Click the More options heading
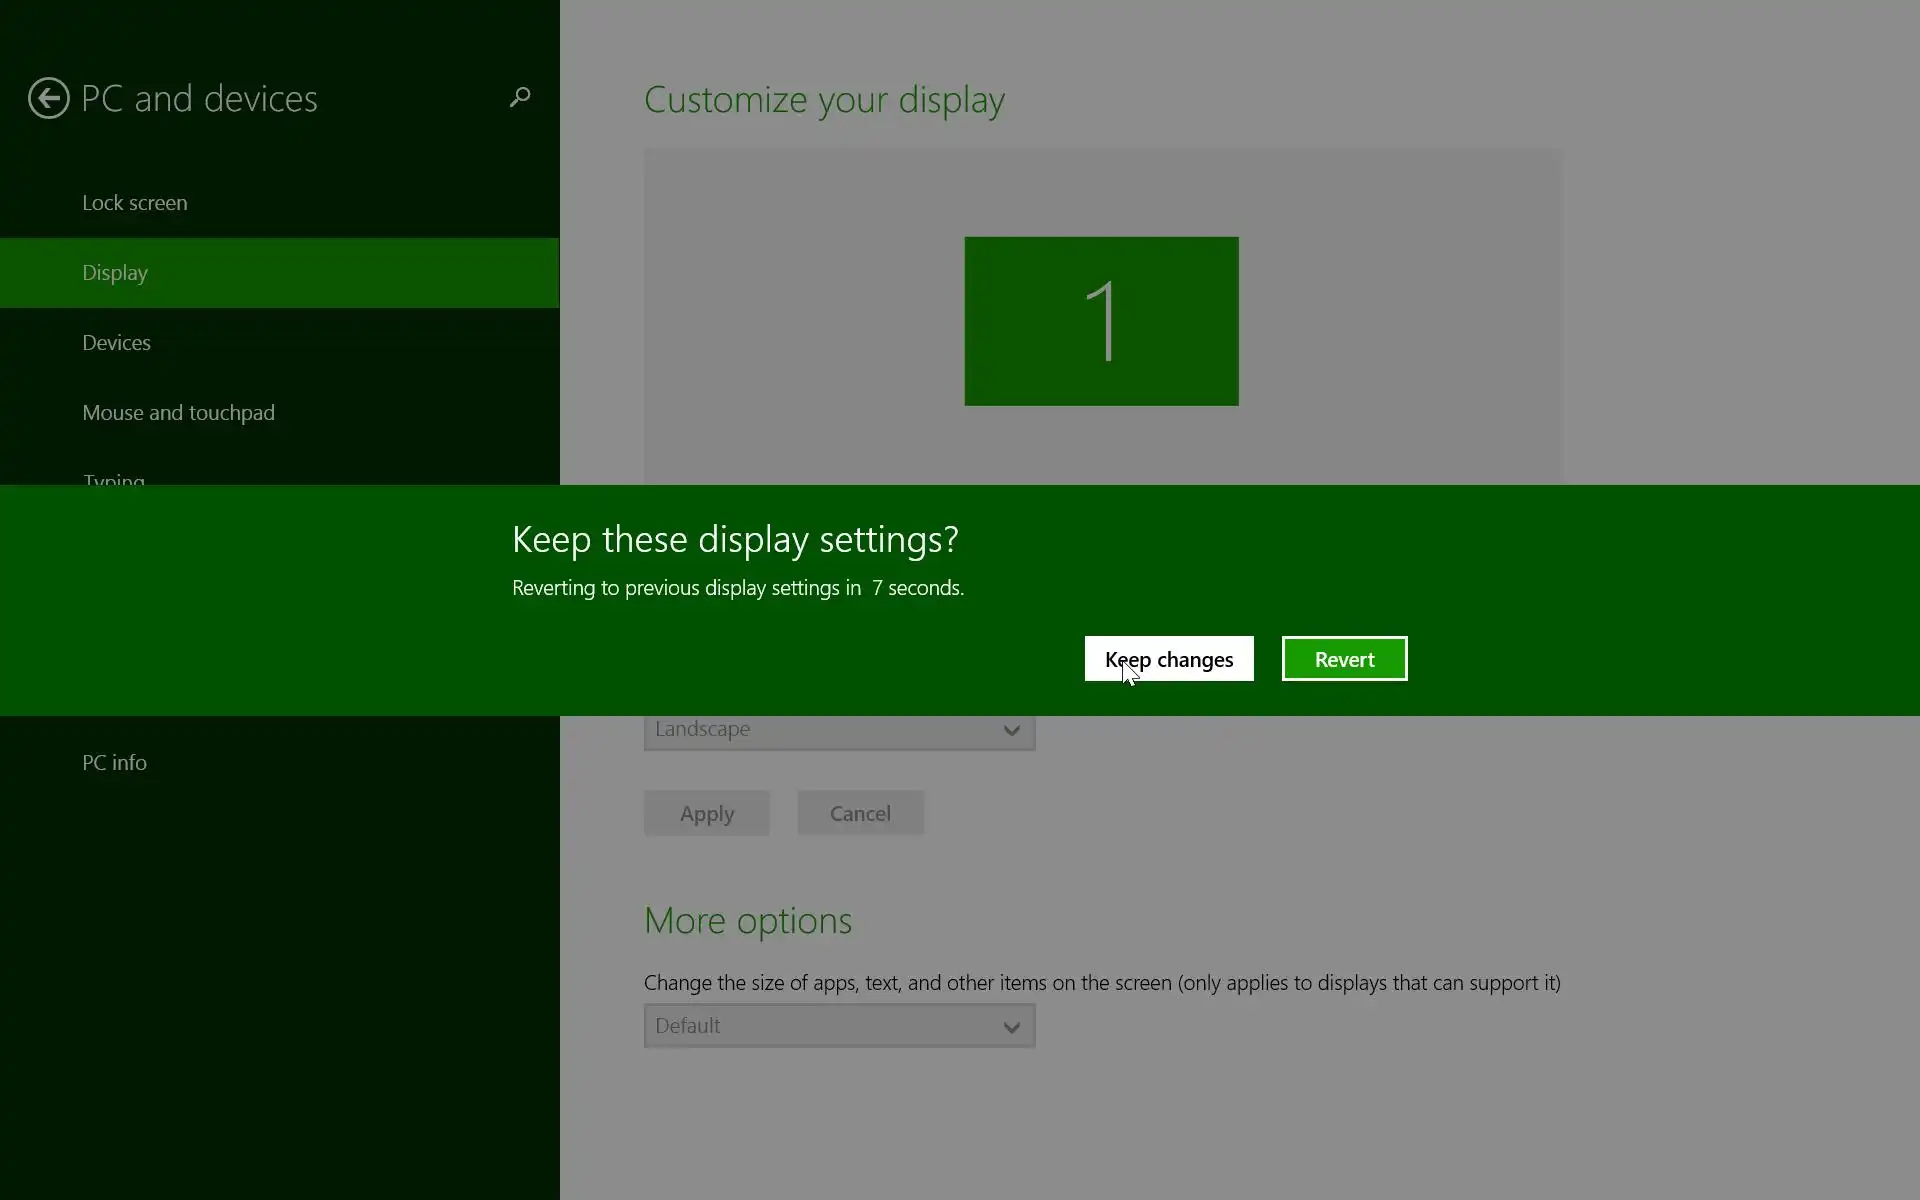Screen dimensions: 1920x1200 (x=747, y=920)
